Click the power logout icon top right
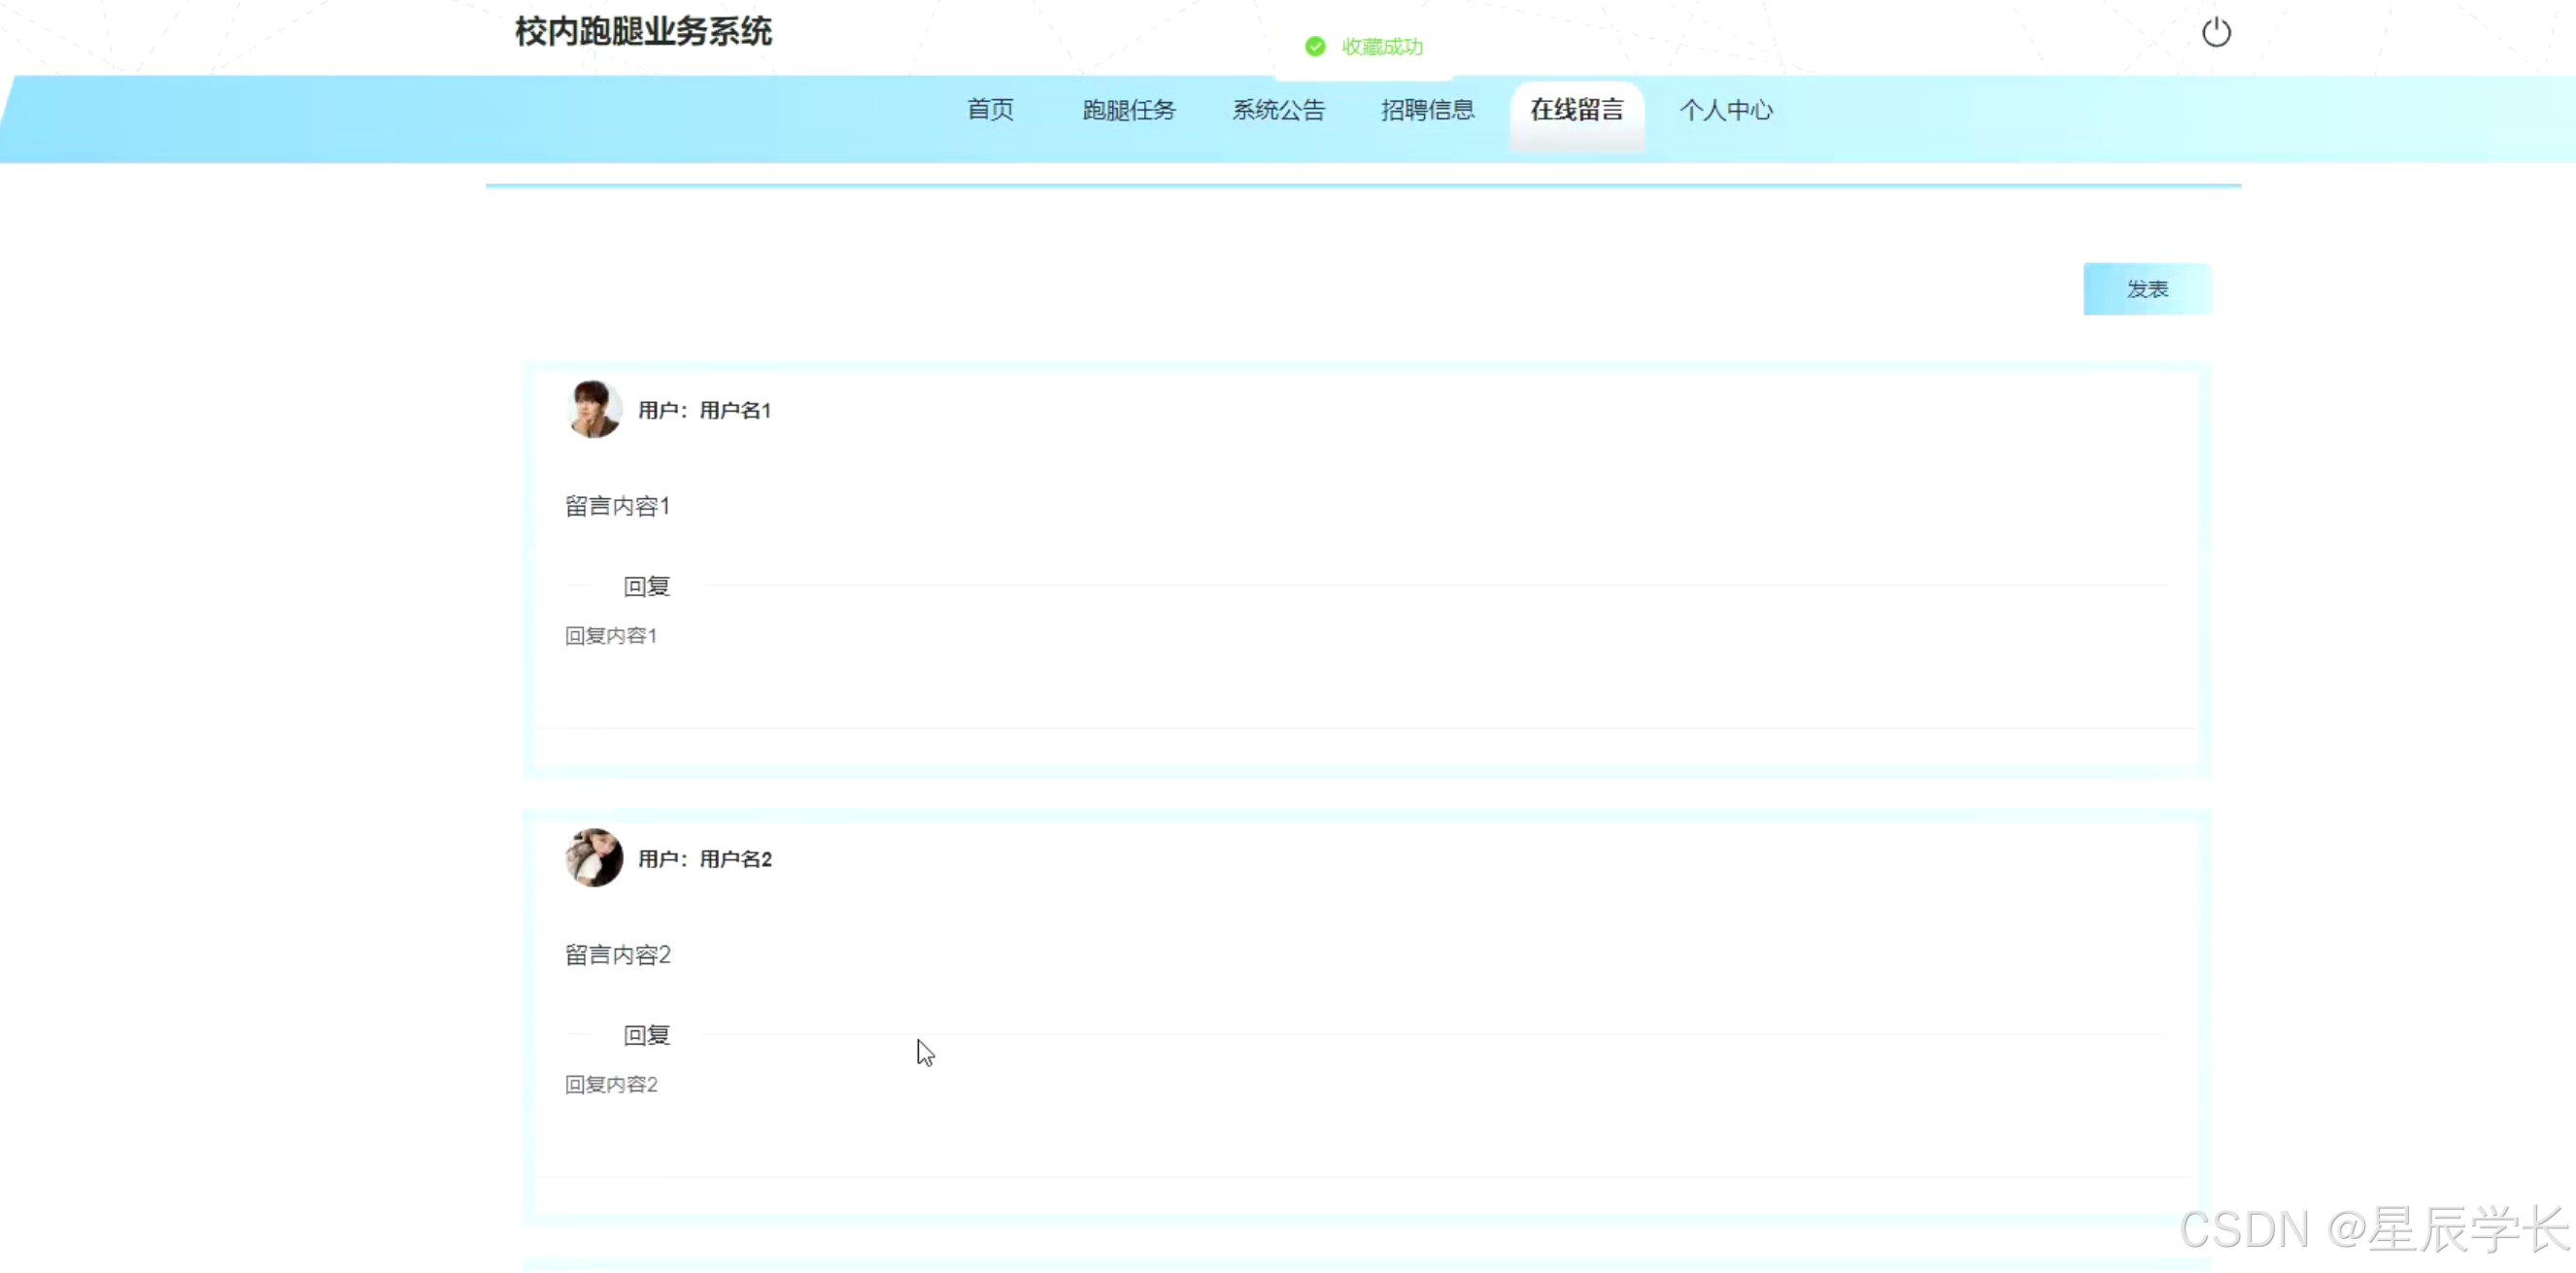Screen dimensions: 2576x1273 (x=2218, y=33)
